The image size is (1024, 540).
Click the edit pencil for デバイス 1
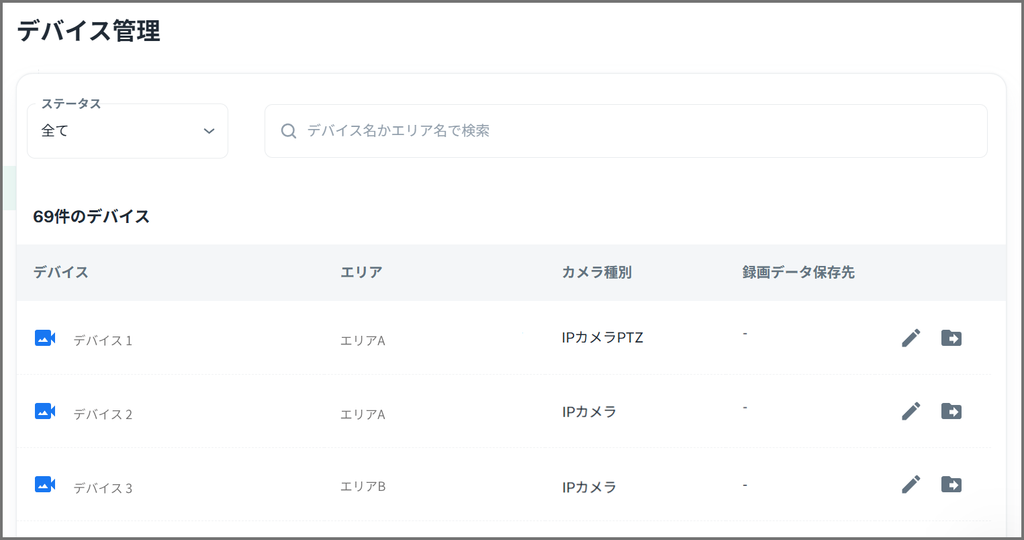click(x=910, y=338)
